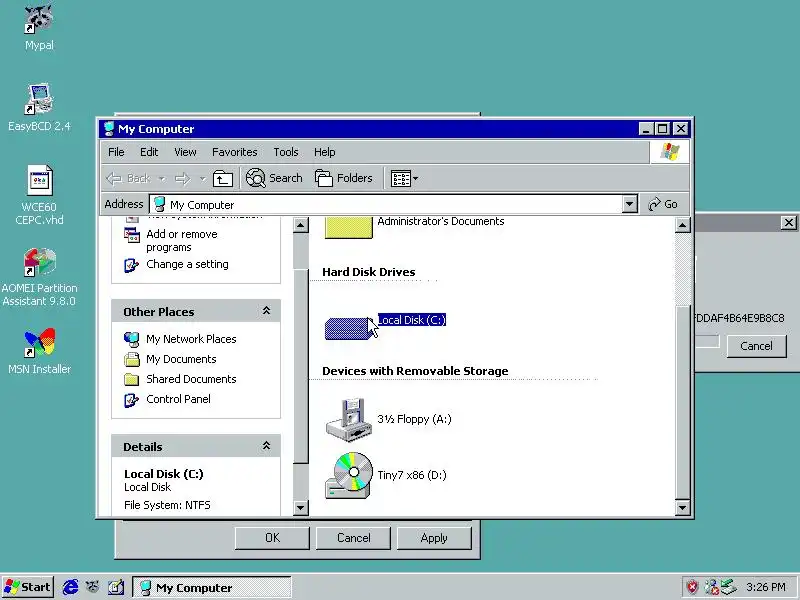Select the EasyBCD 2.4 desktop icon
The height and width of the screenshot is (600, 800).
(x=39, y=107)
